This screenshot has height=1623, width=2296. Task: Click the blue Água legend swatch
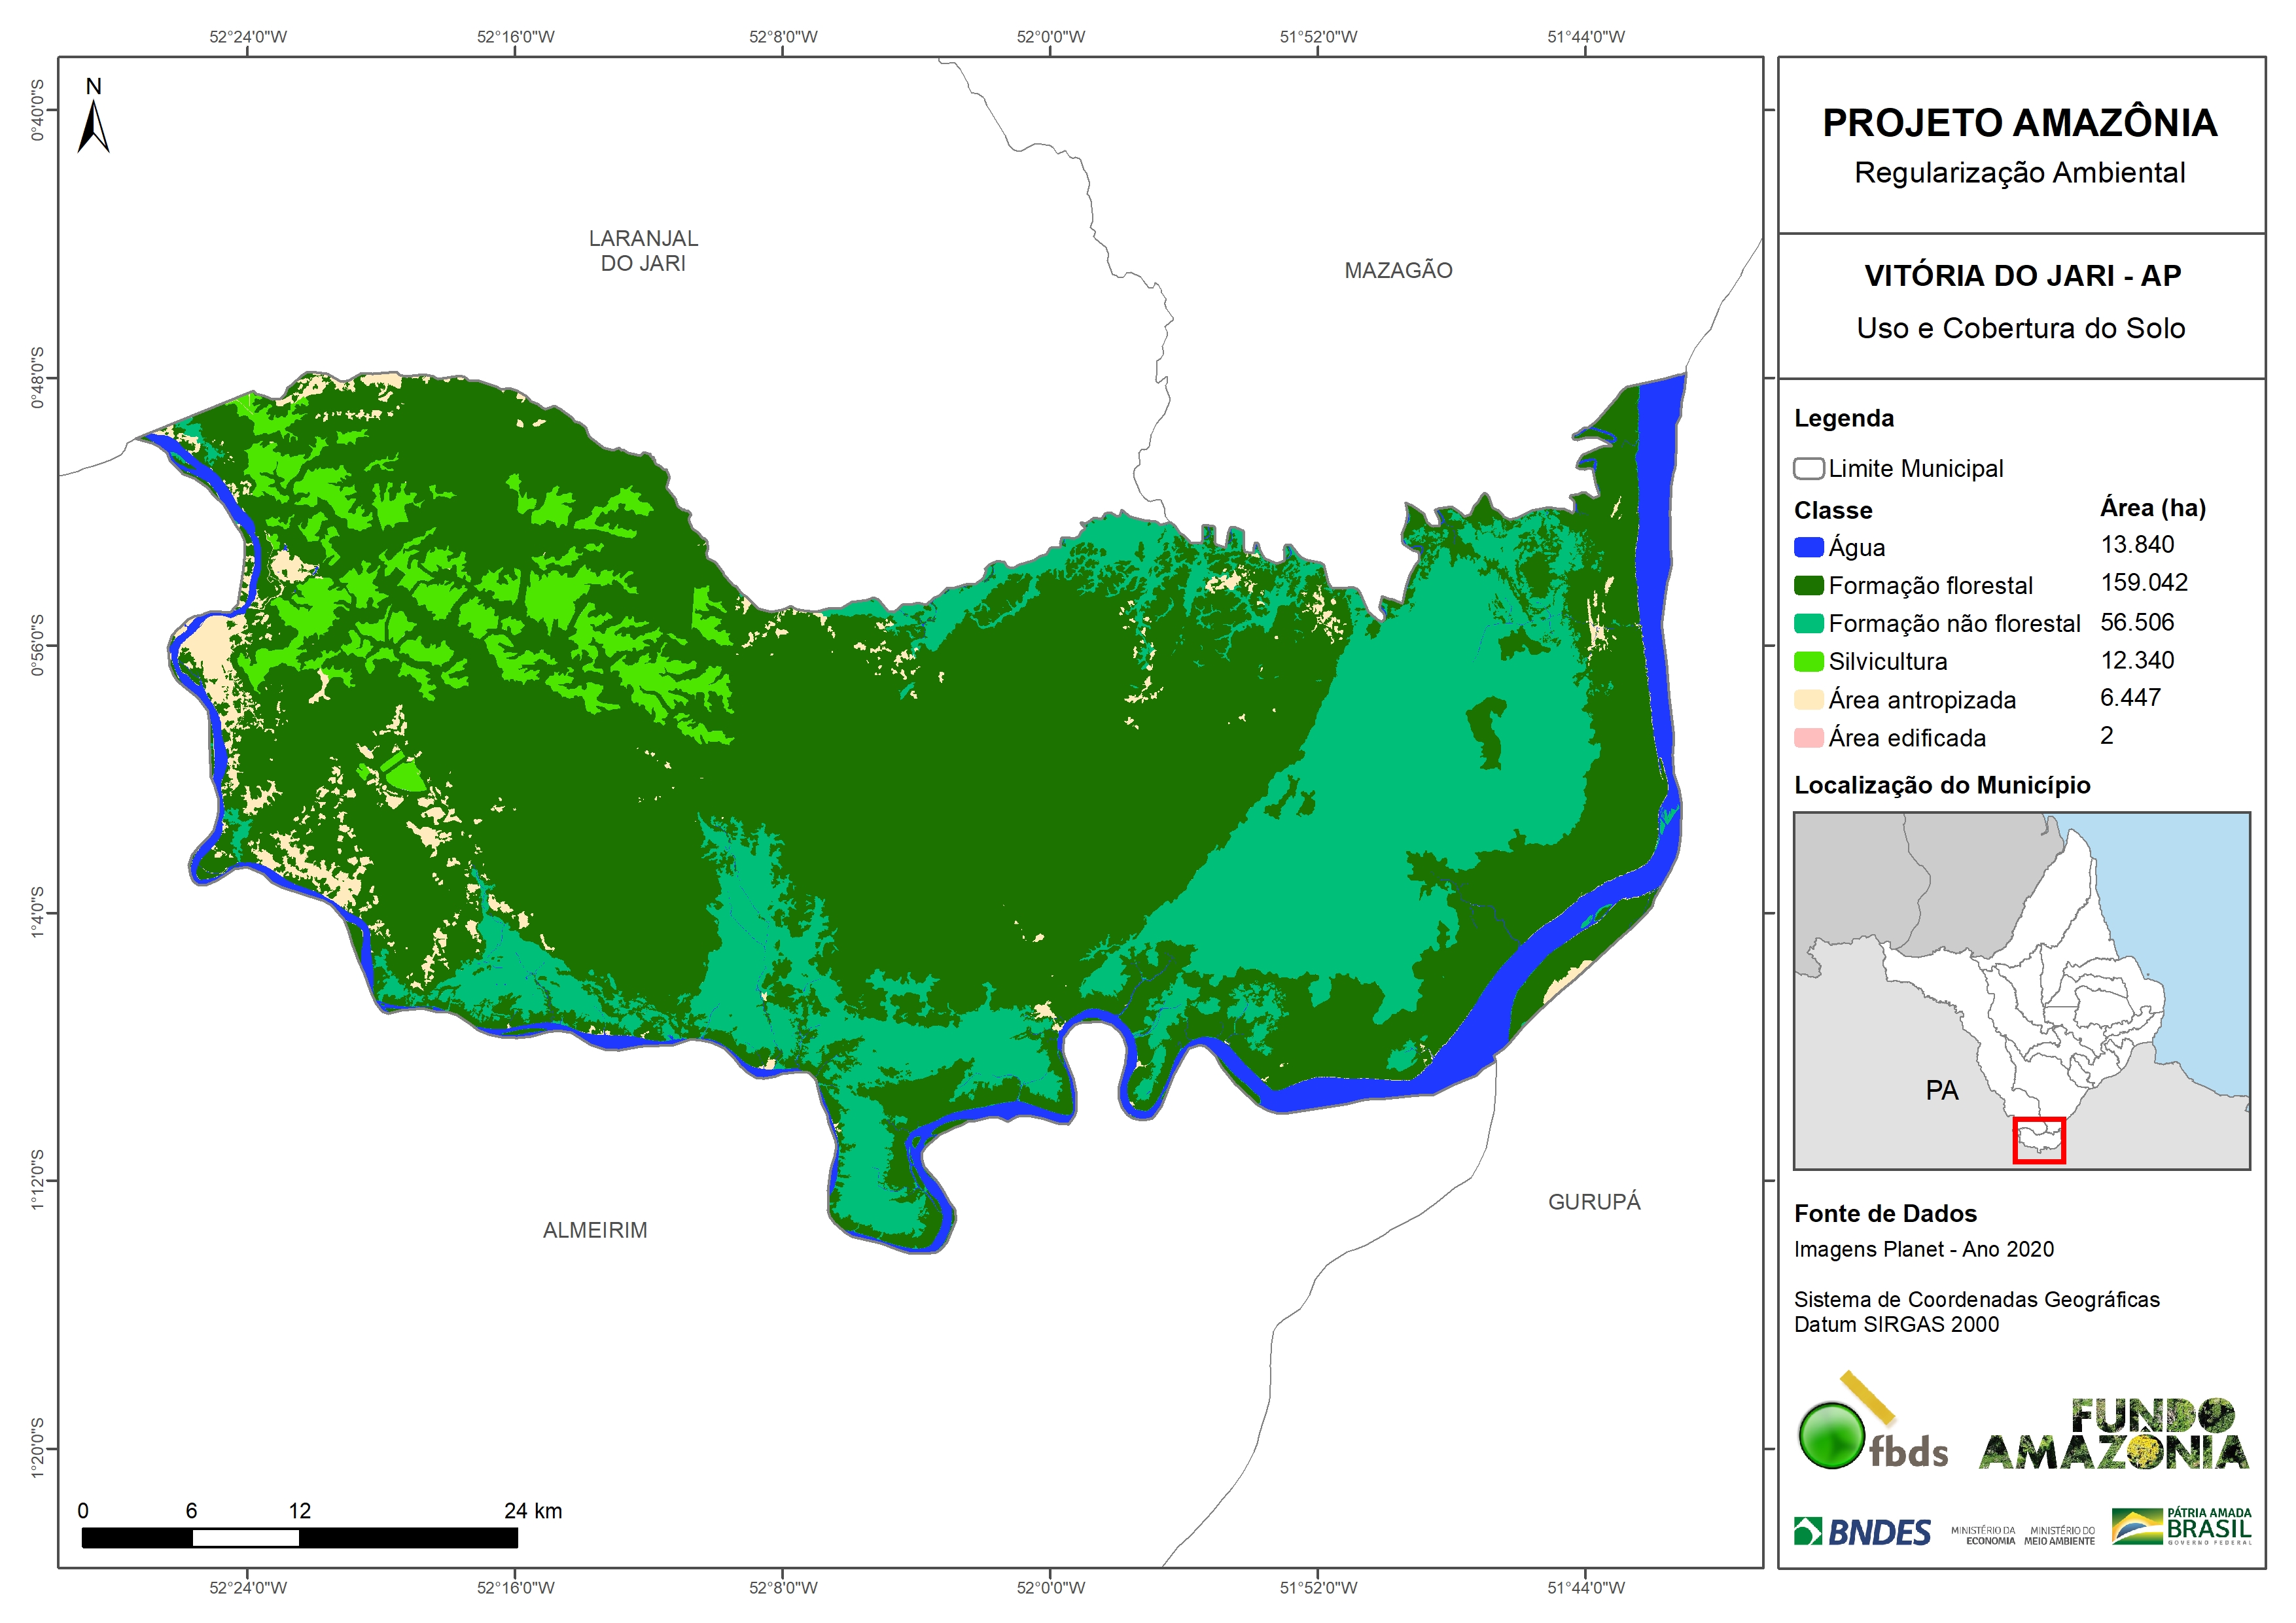[1808, 547]
